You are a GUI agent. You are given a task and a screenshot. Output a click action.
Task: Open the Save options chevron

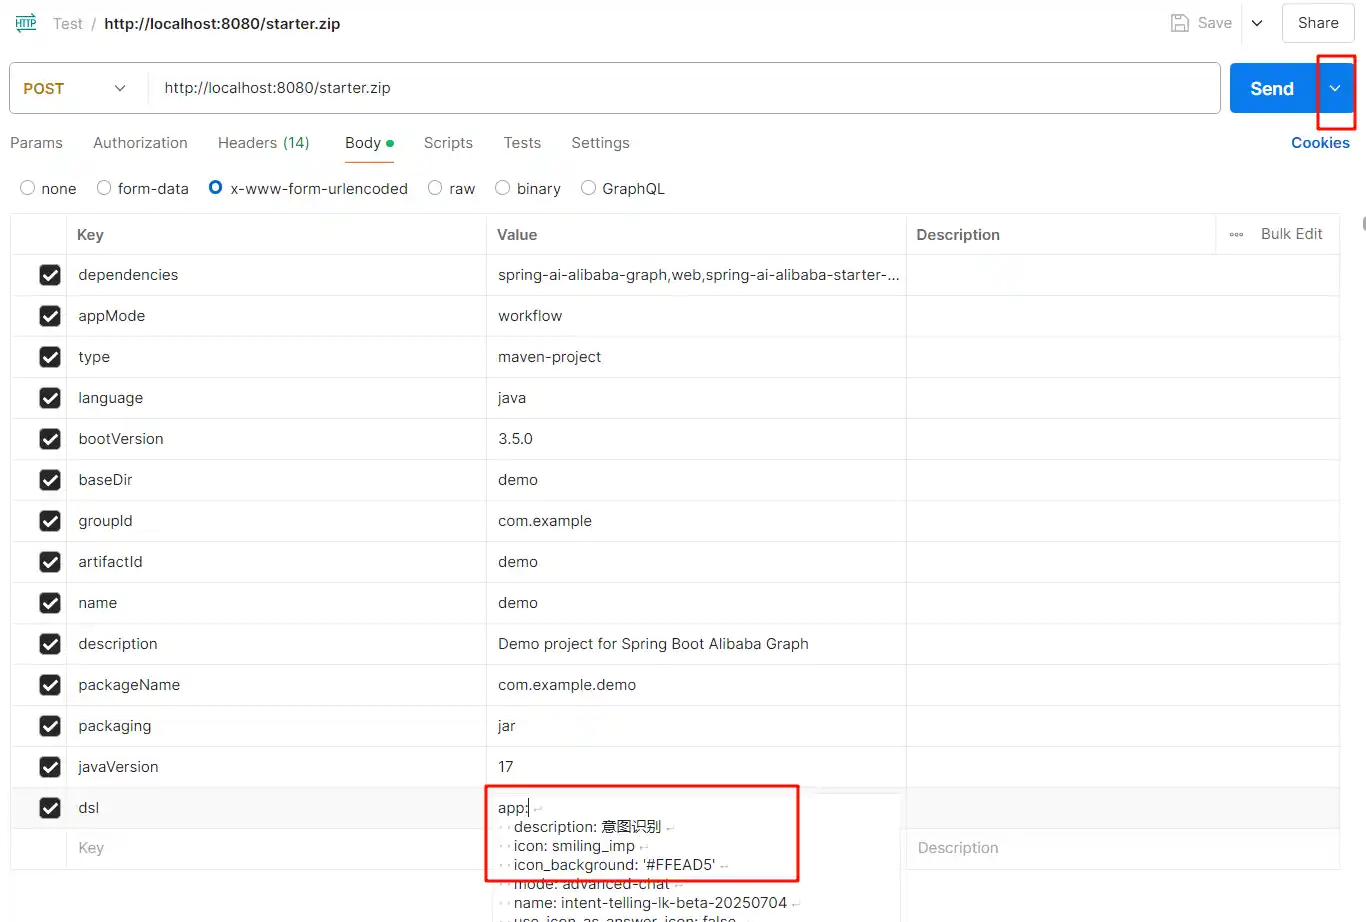[1257, 23]
